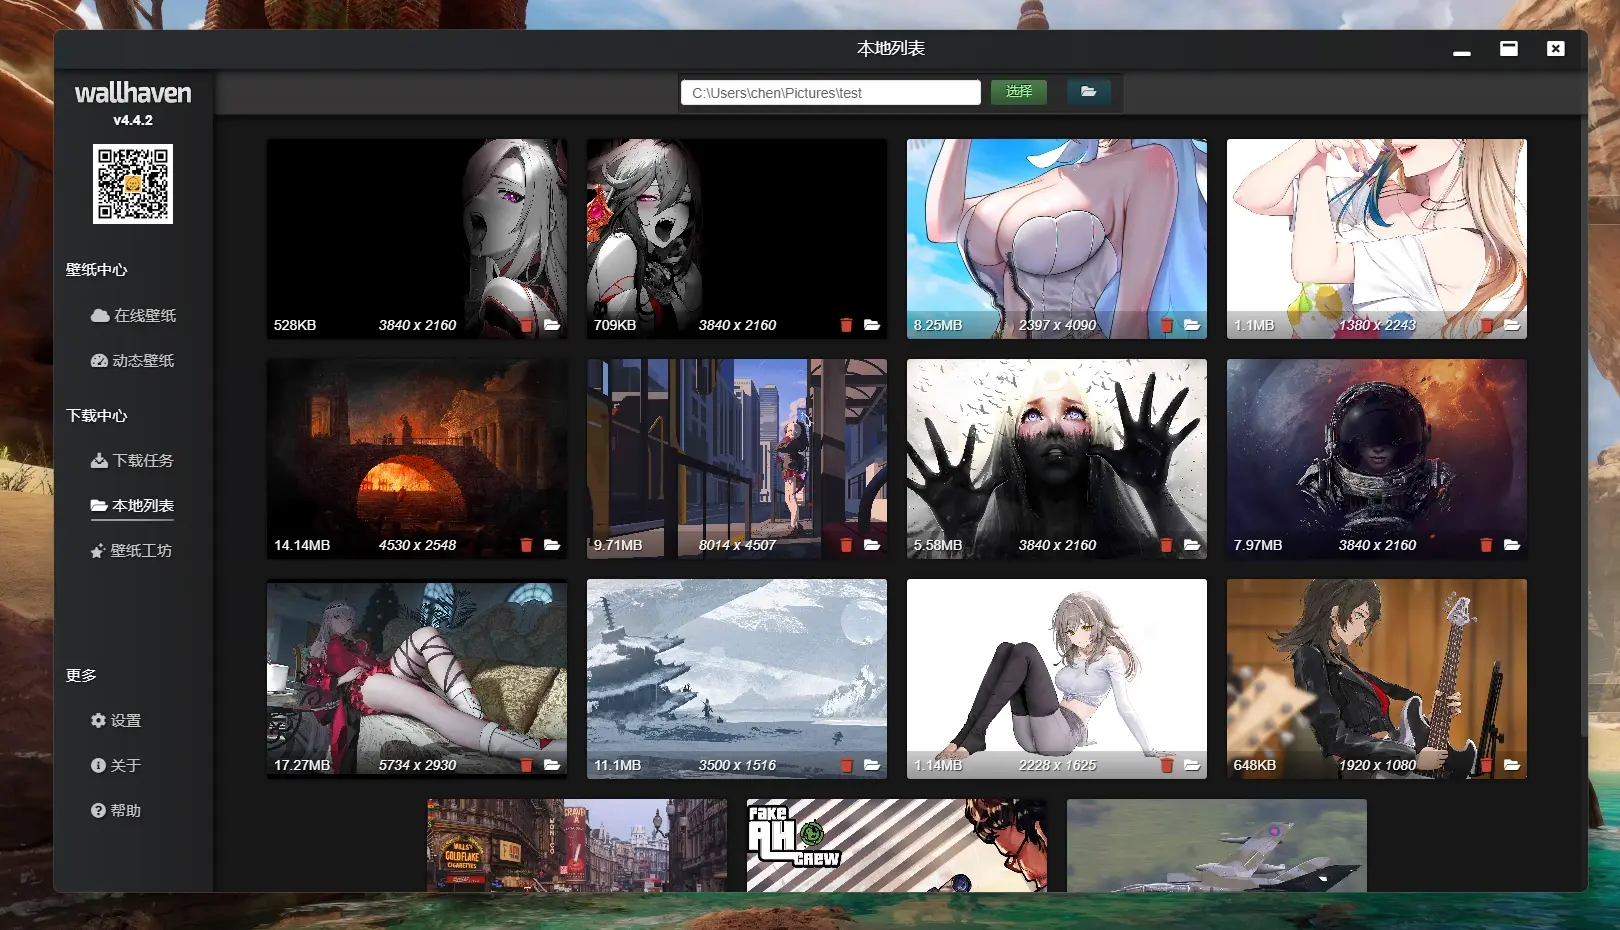The width and height of the screenshot is (1620, 930).
Task: Maximize the wallhaven window
Action: (1509, 48)
